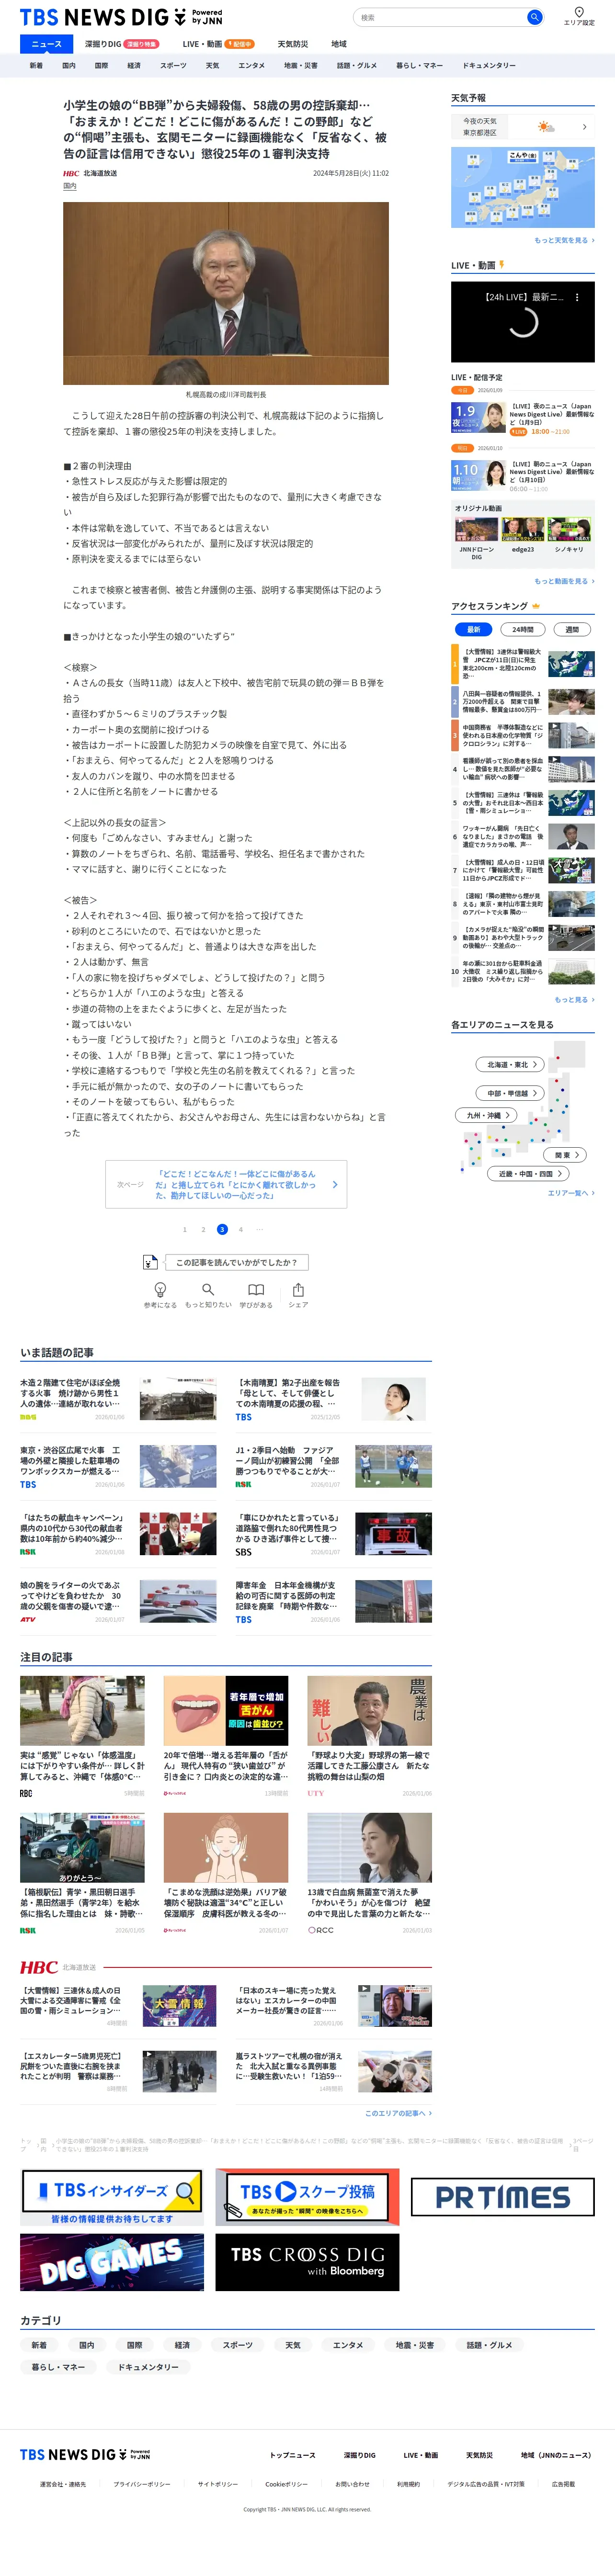Viewport: 615px width, 2576px height.
Task: Select the 天気防災 main tab
Action: coord(293,44)
